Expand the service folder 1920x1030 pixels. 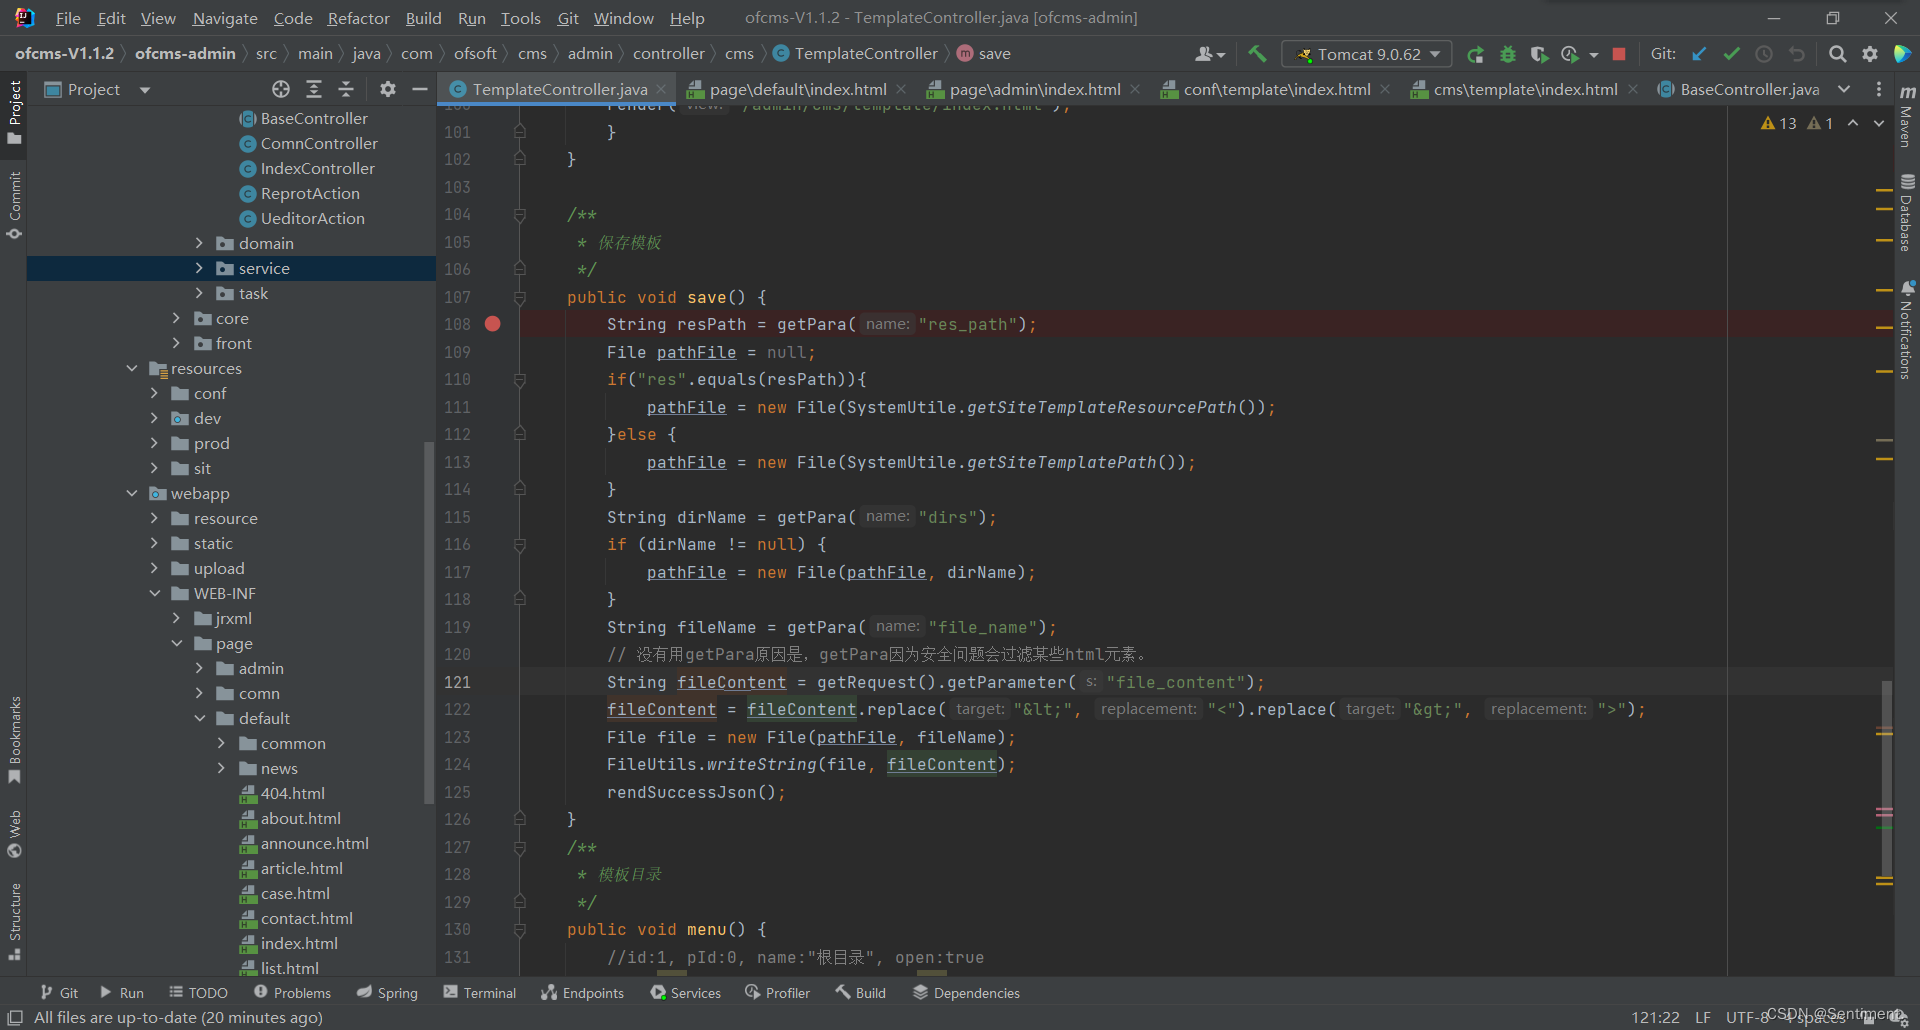point(199,268)
